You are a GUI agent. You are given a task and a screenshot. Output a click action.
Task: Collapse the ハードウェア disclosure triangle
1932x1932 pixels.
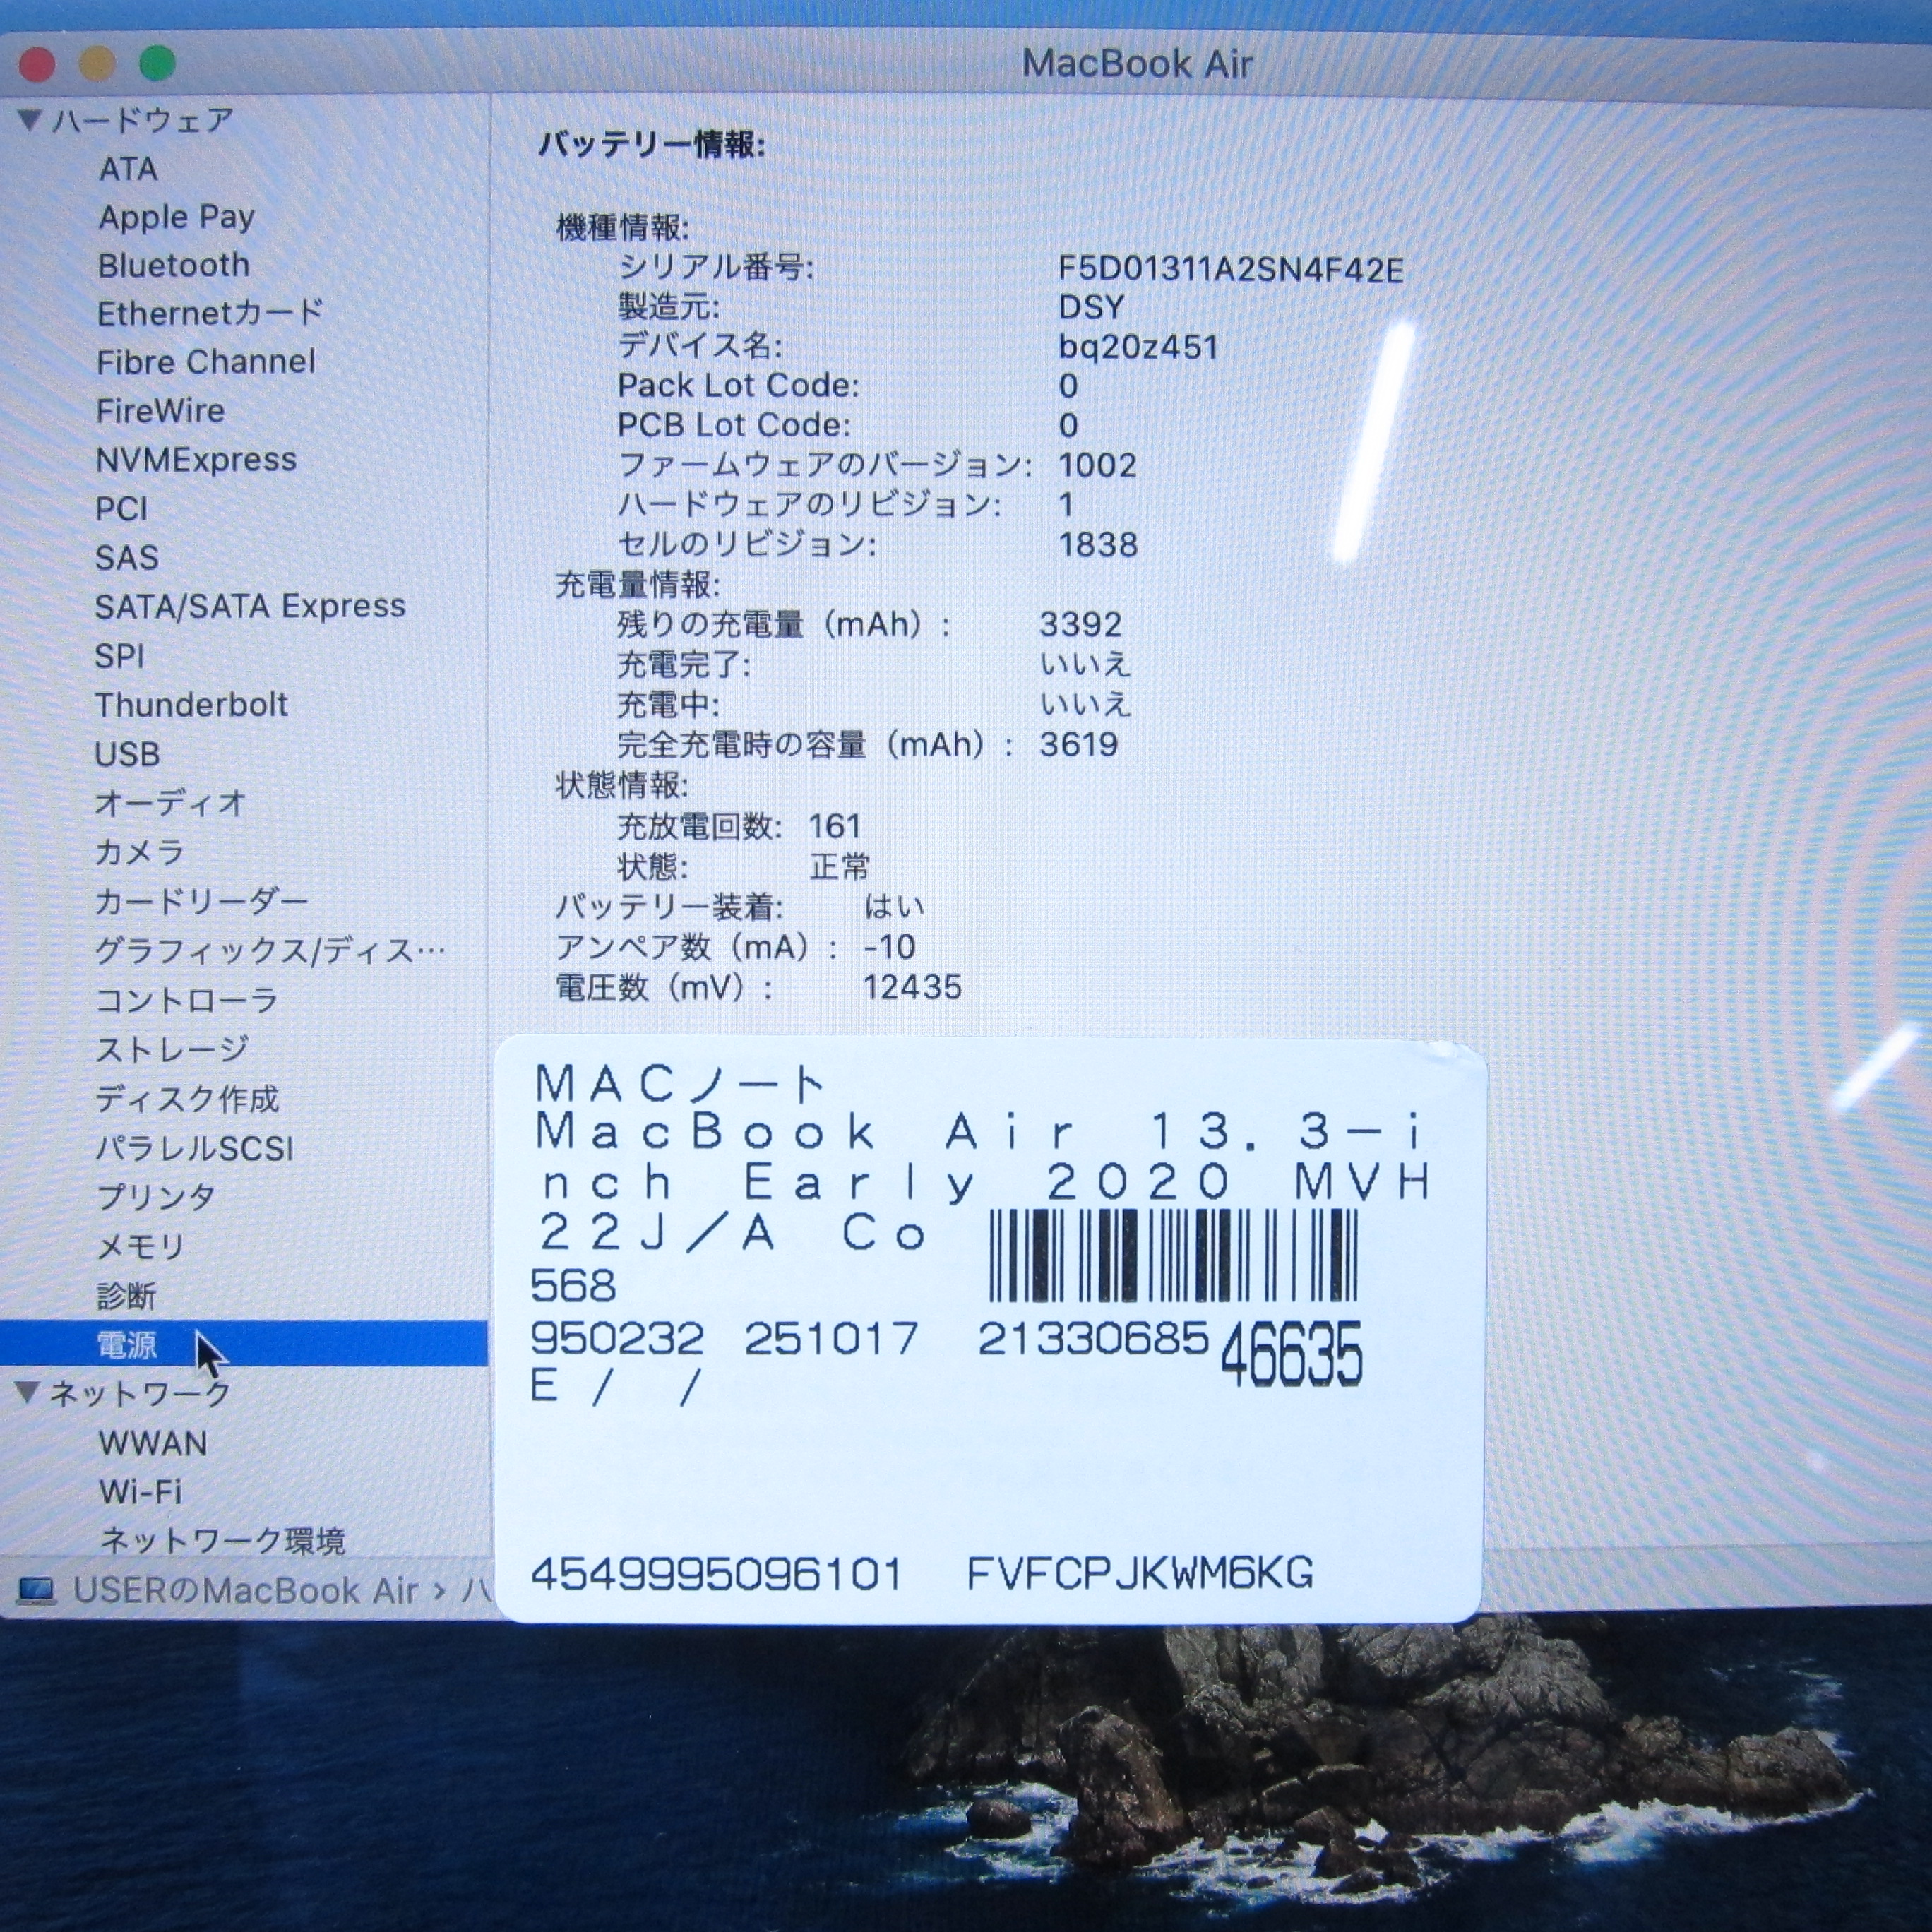point(29,121)
